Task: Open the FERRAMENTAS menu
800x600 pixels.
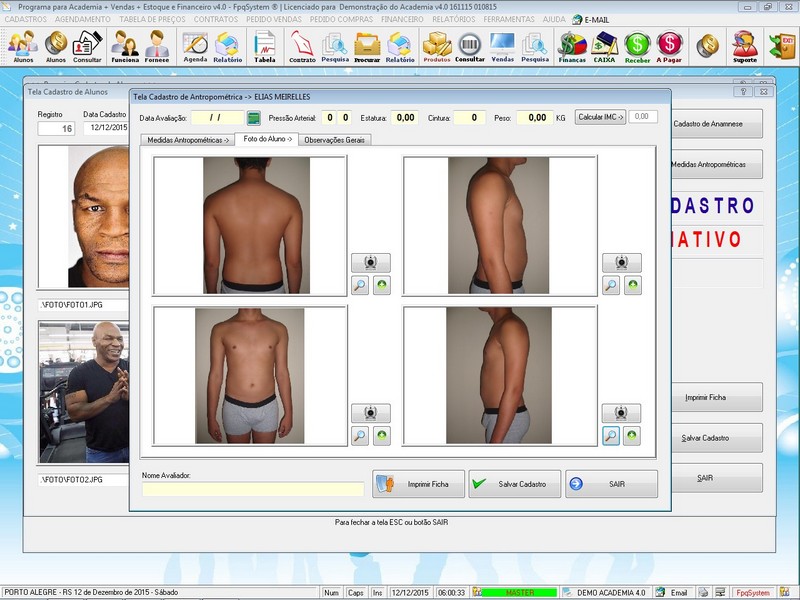Action: (509, 19)
